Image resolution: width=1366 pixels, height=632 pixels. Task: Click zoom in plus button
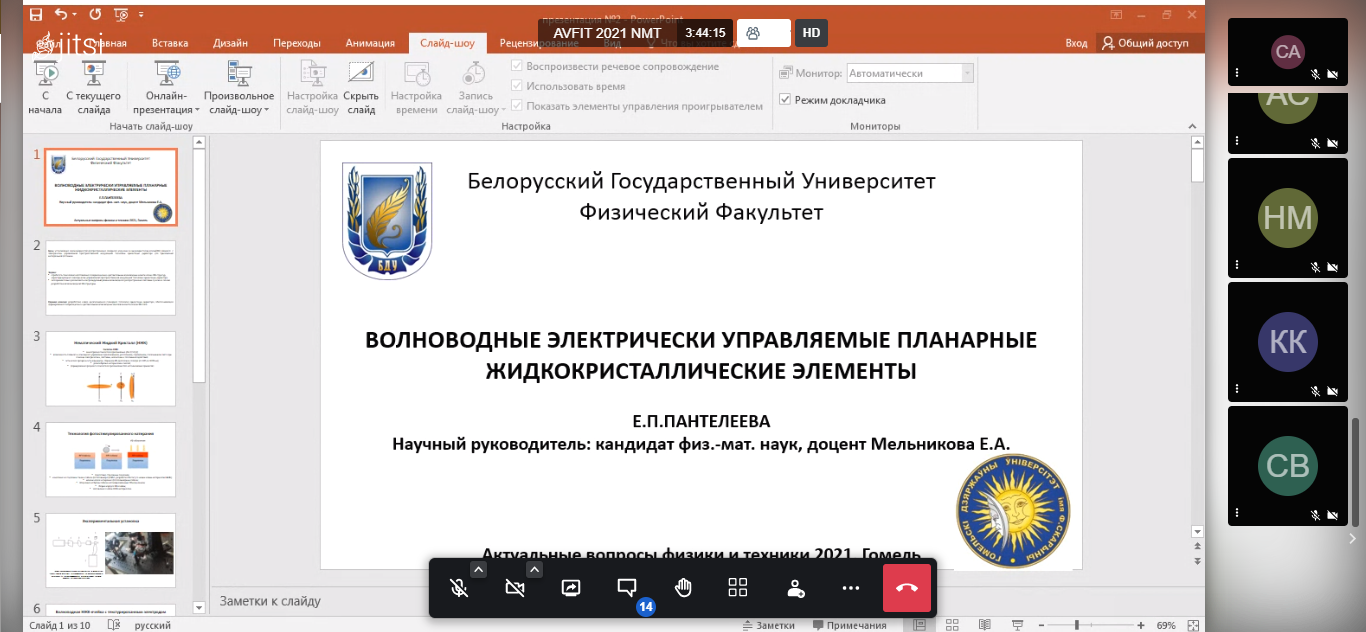1141,625
